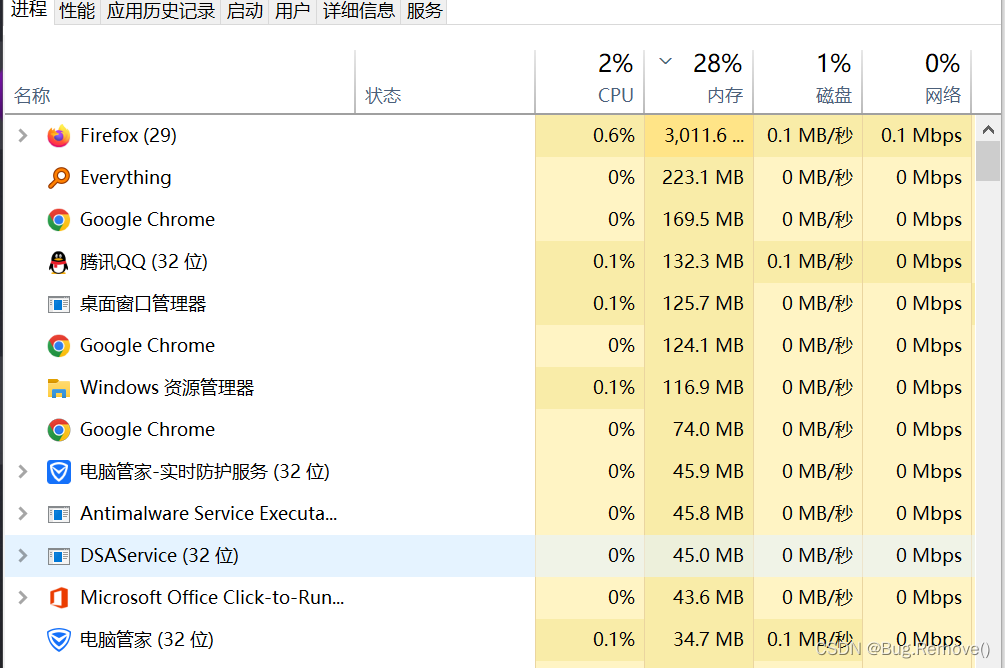Click the sort arrow on 内存 column
Viewport: 1005px width, 668px height.
pos(666,61)
